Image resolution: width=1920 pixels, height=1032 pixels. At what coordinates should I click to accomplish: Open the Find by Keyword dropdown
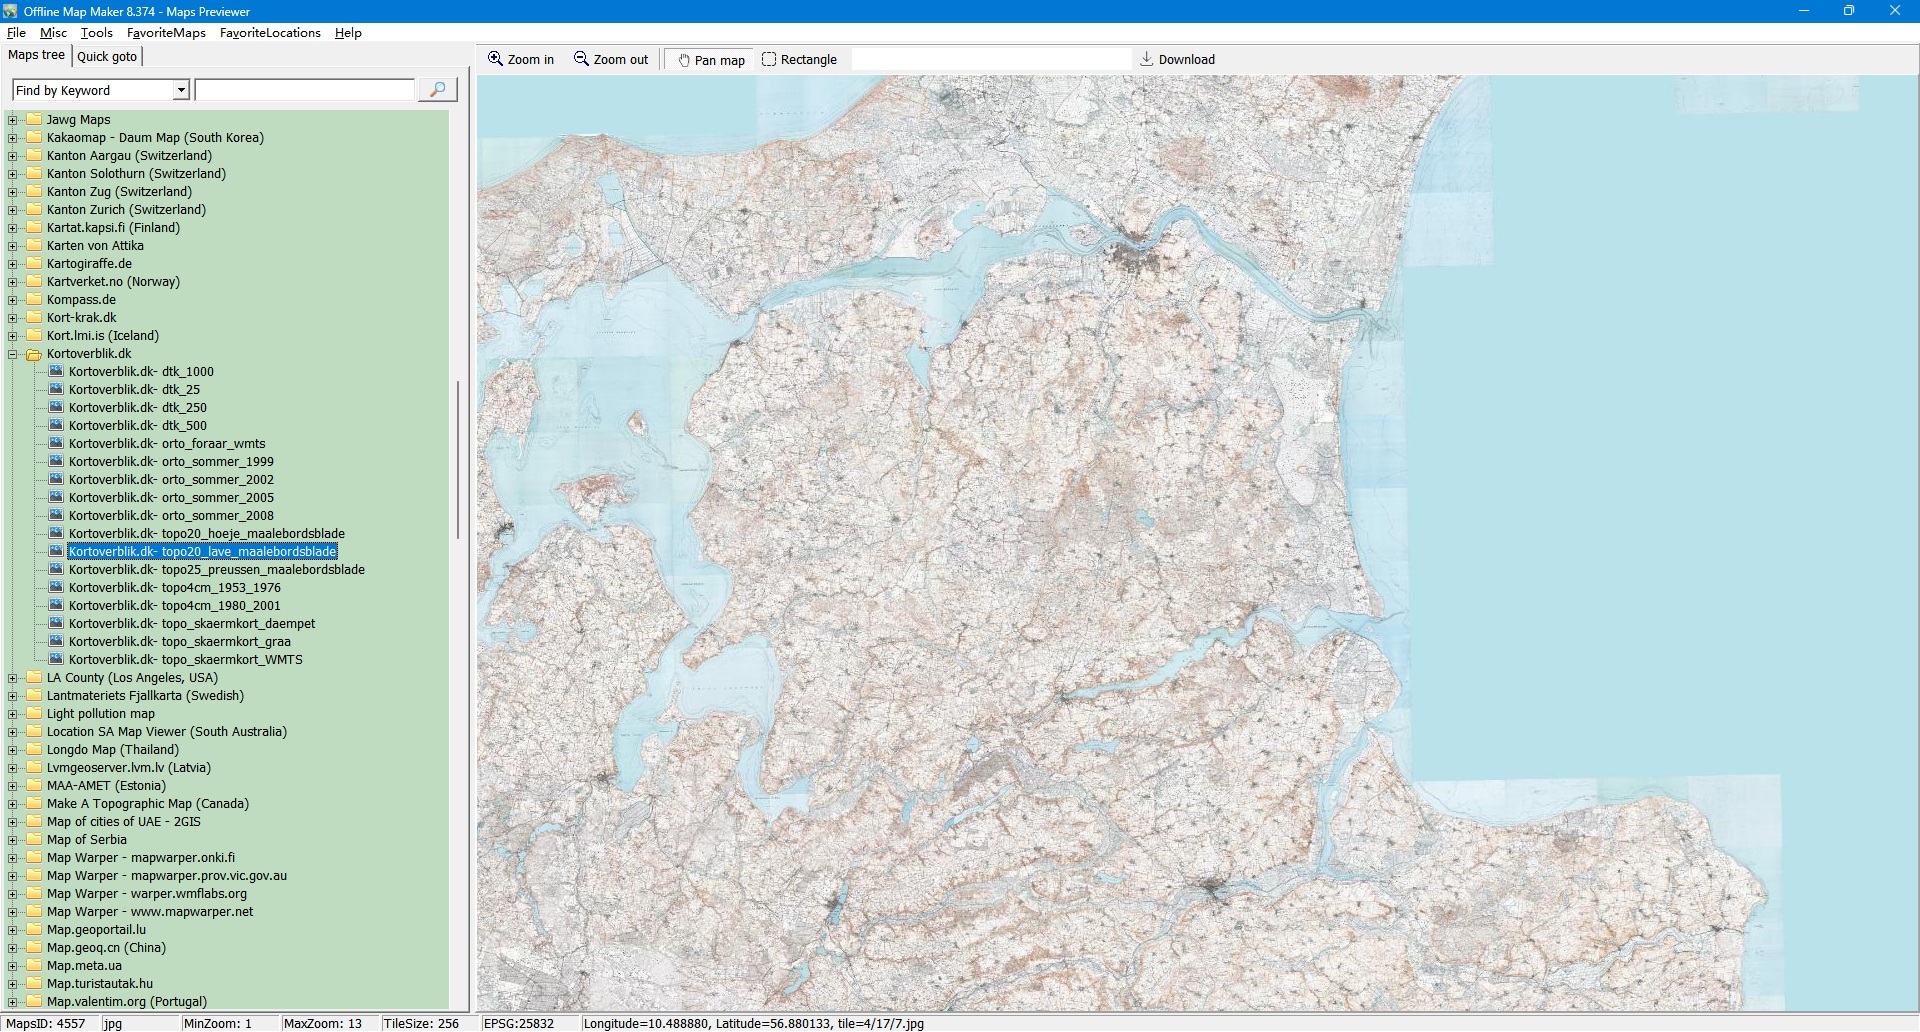(x=181, y=91)
